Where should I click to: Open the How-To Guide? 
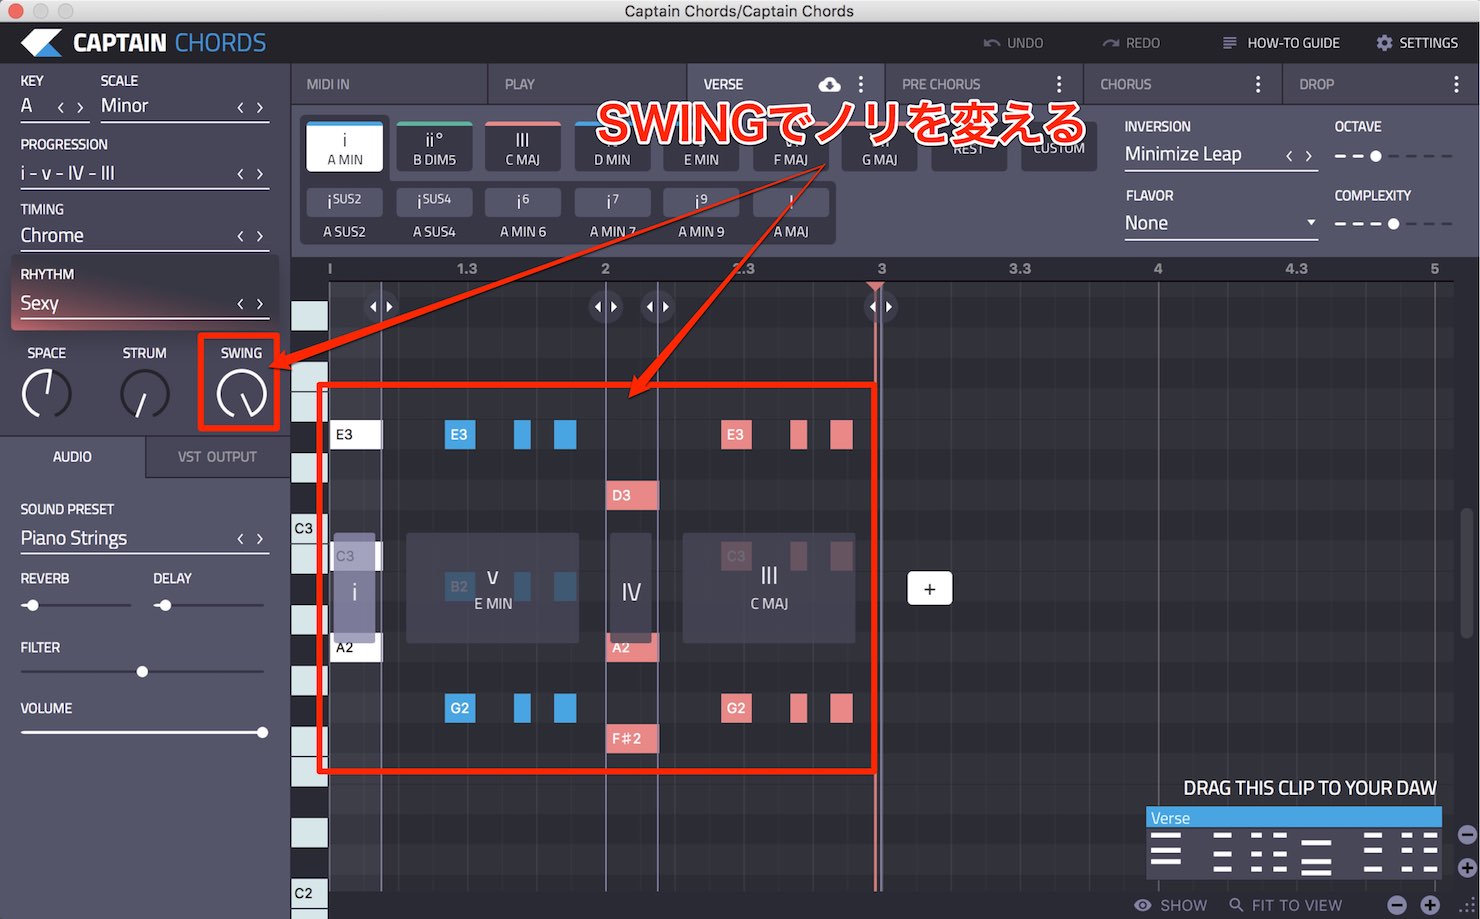[x=1281, y=43]
